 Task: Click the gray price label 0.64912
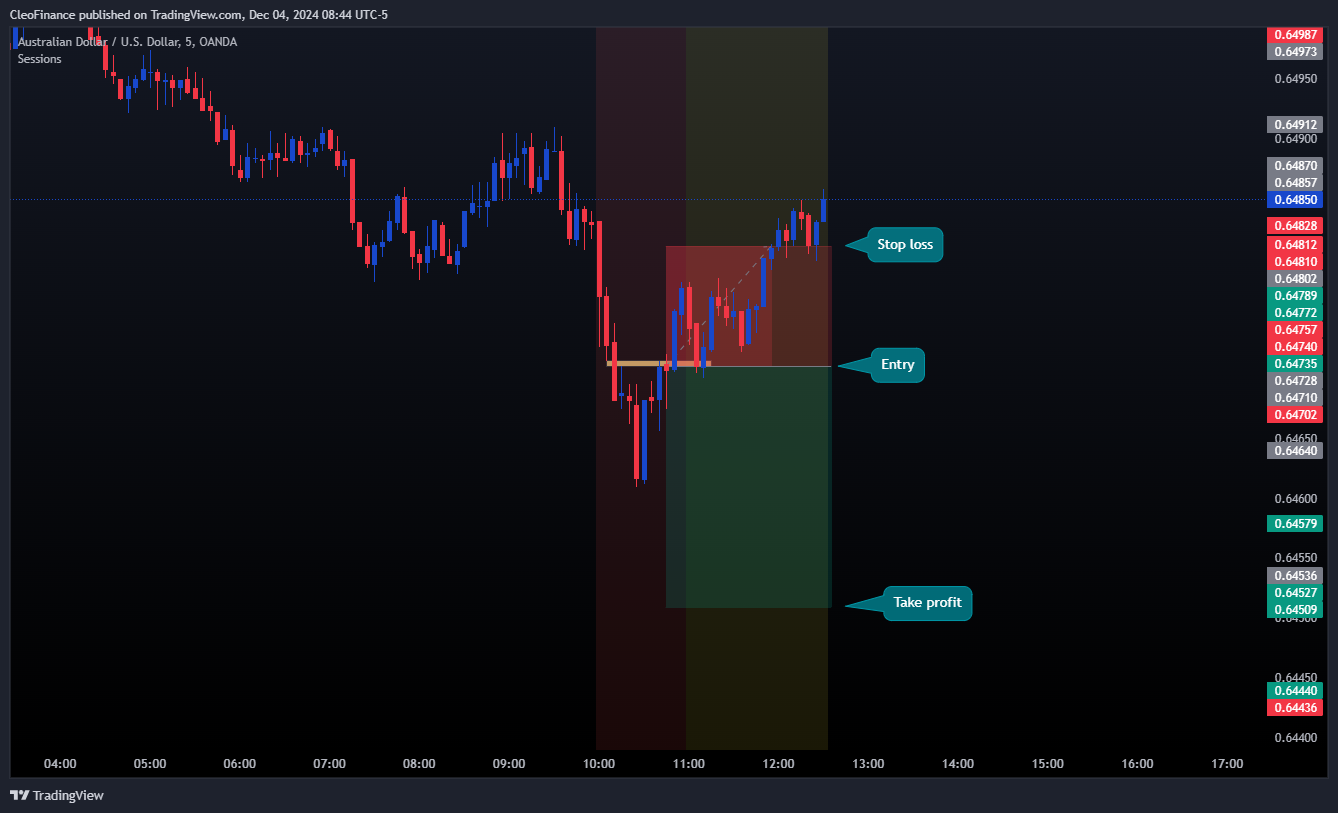[x=1295, y=125]
